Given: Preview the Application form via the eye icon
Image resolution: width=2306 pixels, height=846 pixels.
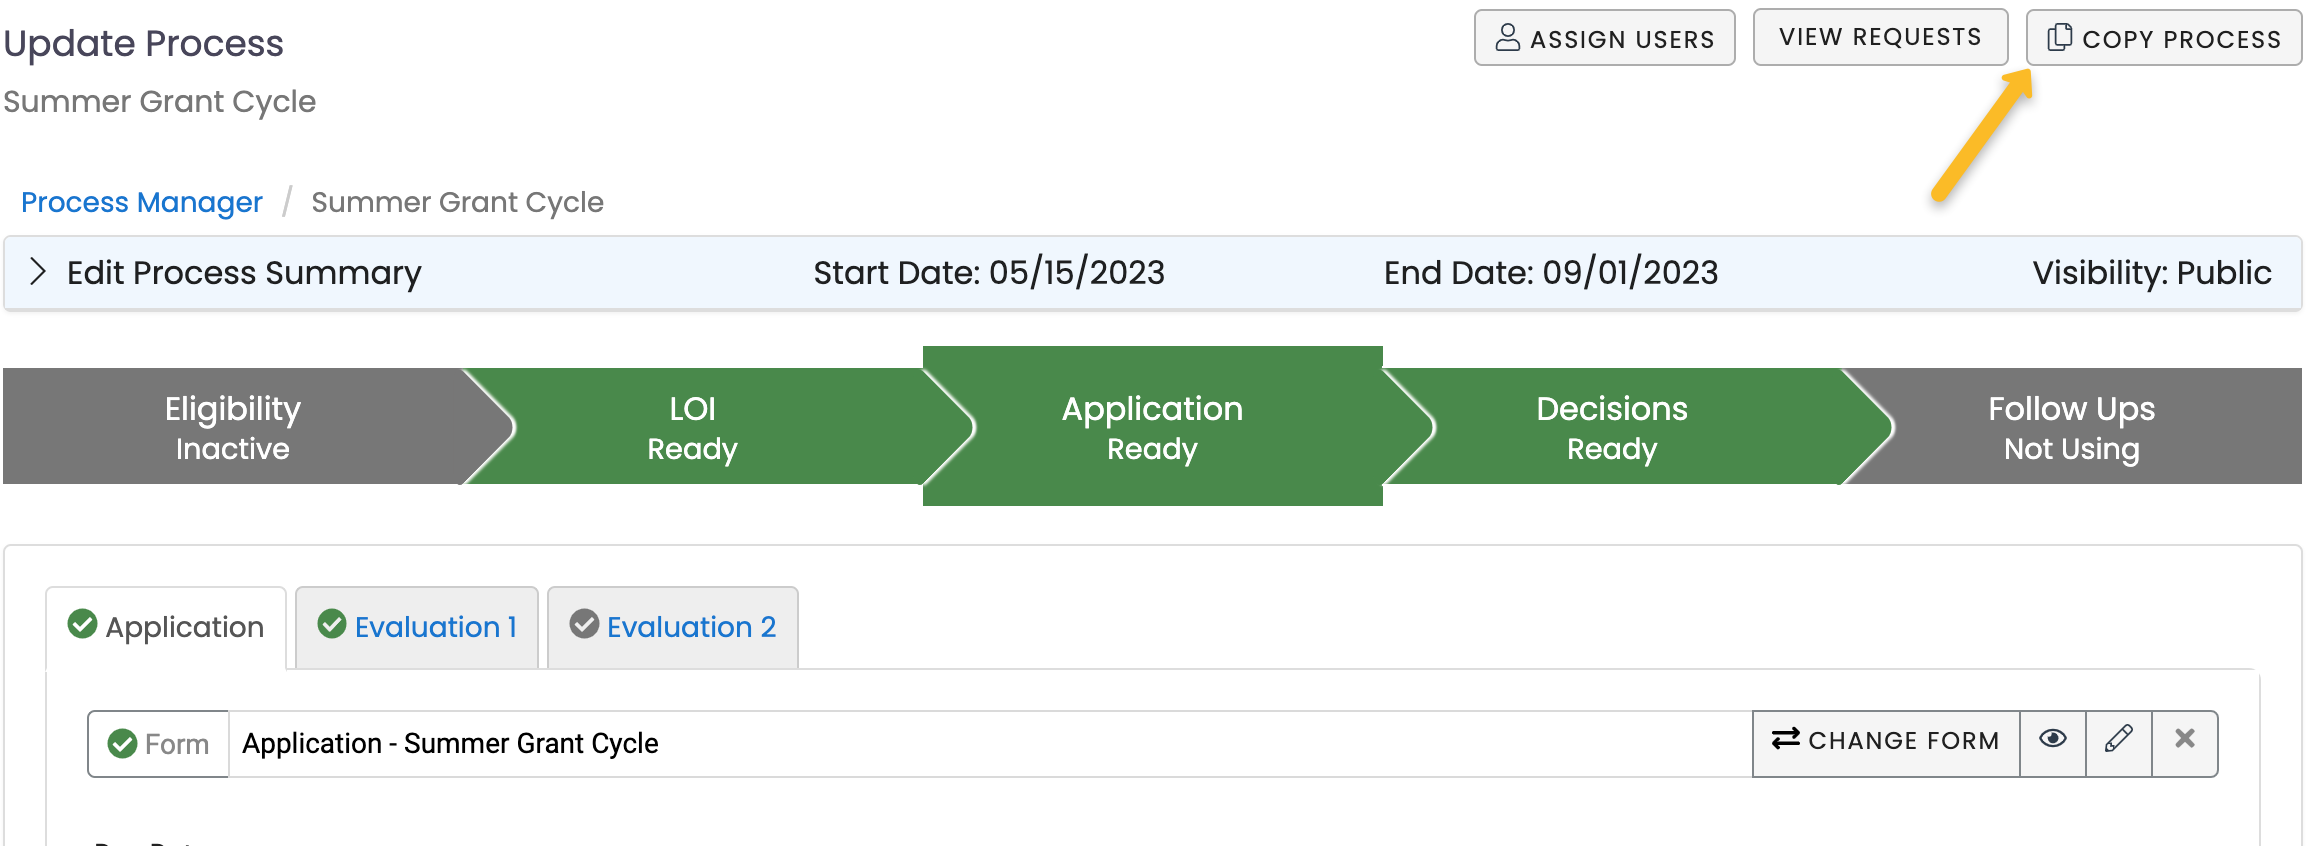Looking at the screenshot, I should tap(2052, 740).
